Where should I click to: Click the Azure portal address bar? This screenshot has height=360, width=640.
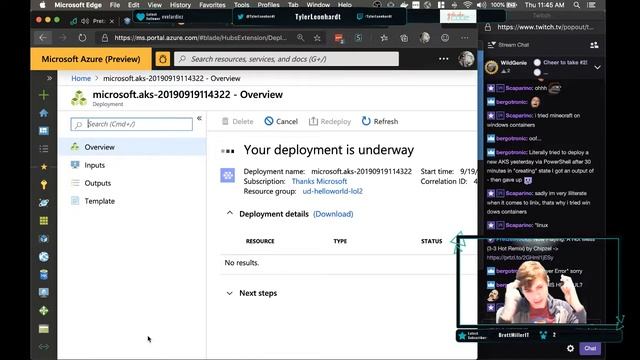click(x=200, y=38)
